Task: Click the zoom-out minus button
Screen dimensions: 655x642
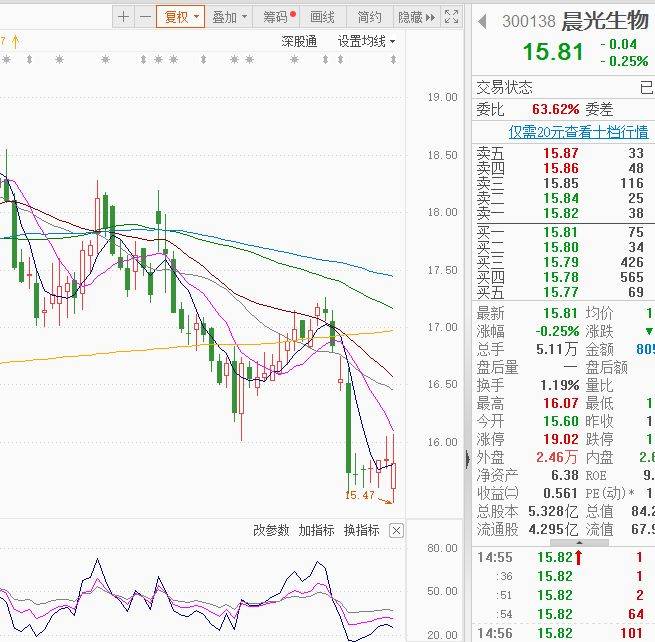Action: [145, 17]
